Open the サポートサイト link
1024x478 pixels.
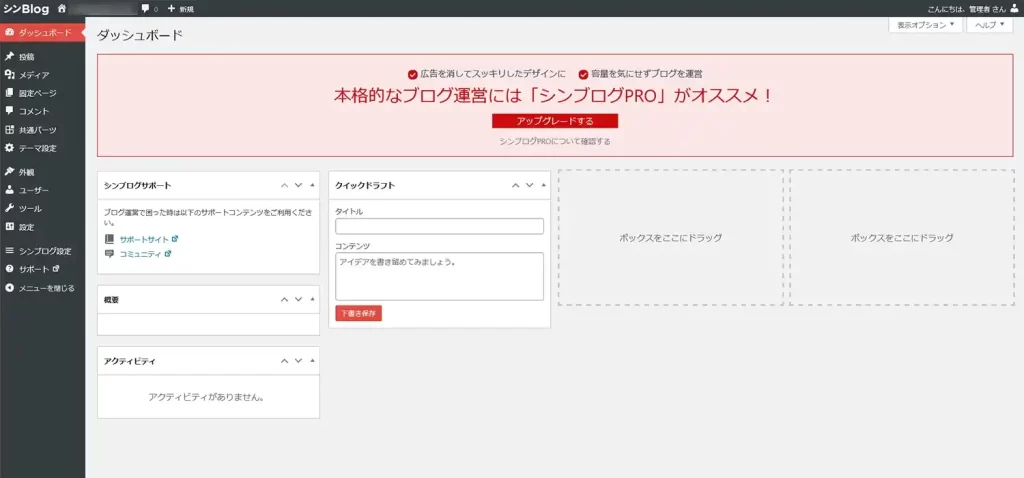(x=143, y=240)
